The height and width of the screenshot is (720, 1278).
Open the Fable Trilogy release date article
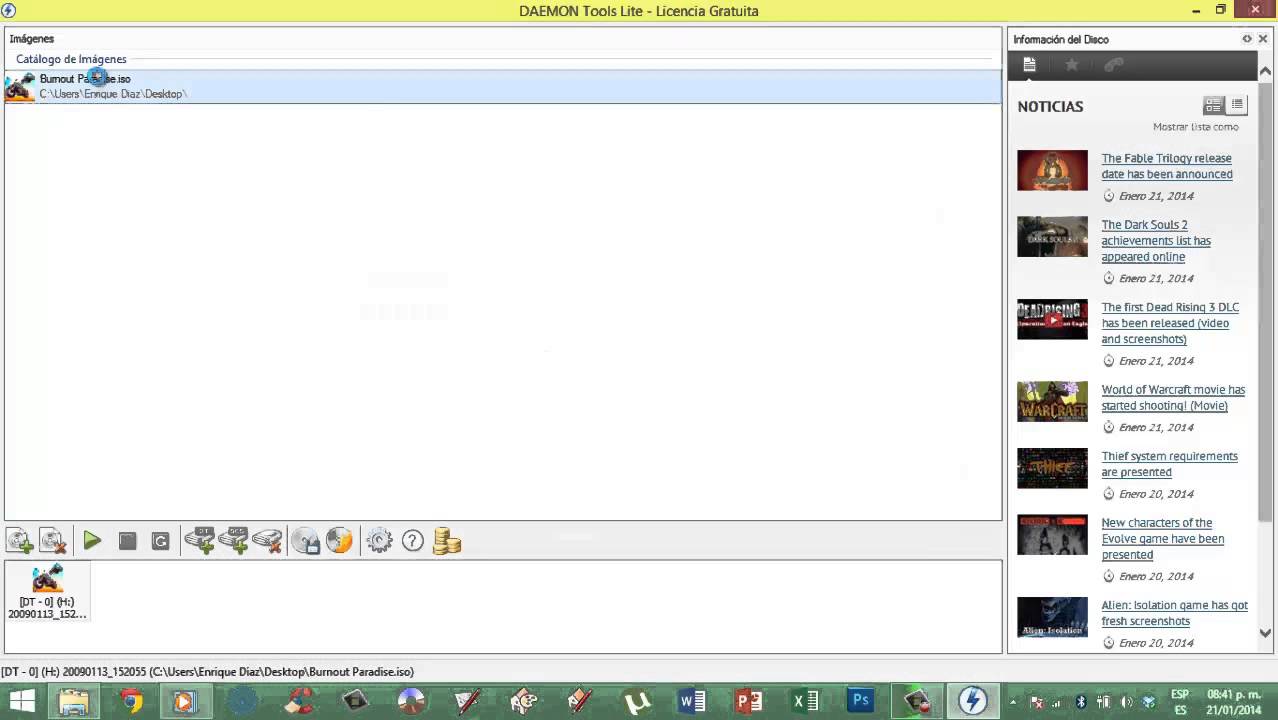[1167, 166]
